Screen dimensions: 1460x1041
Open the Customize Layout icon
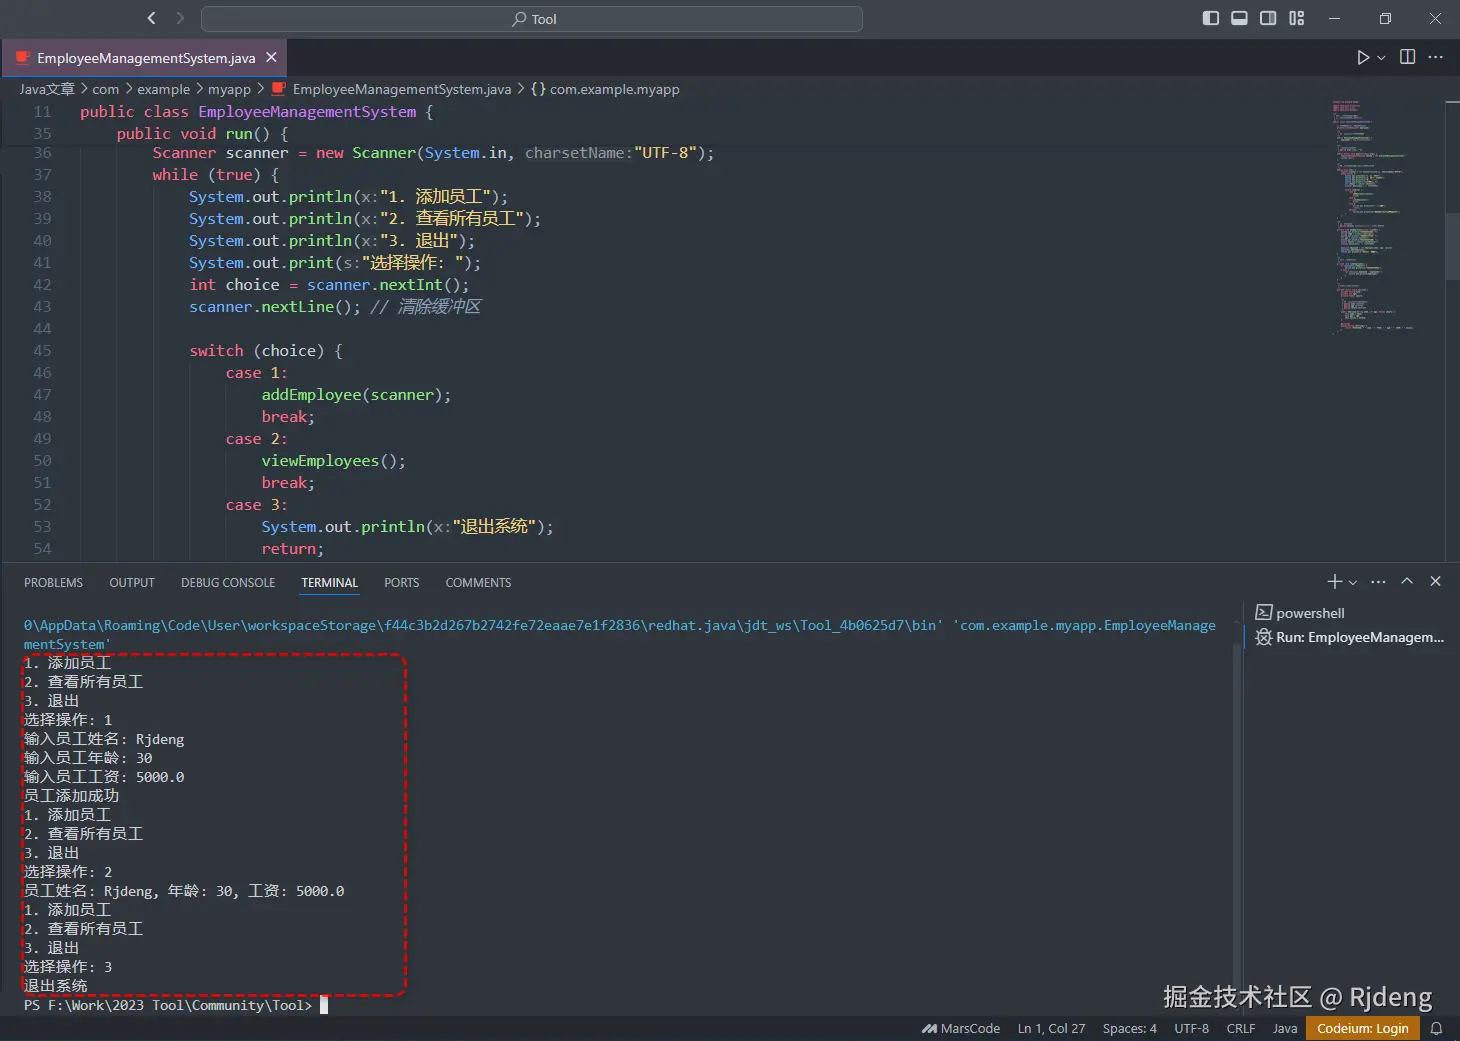pyautogui.click(x=1297, y=18)
